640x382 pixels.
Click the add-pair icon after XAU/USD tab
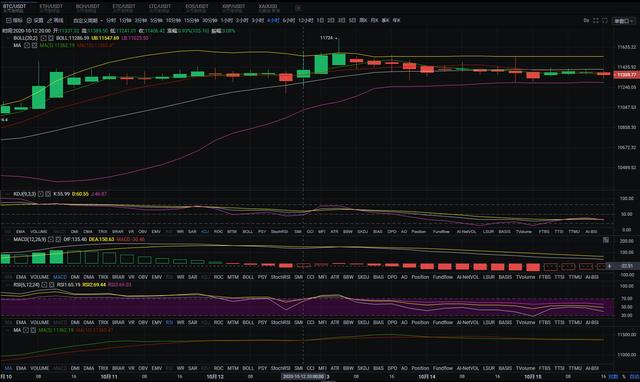coord(298,8)
